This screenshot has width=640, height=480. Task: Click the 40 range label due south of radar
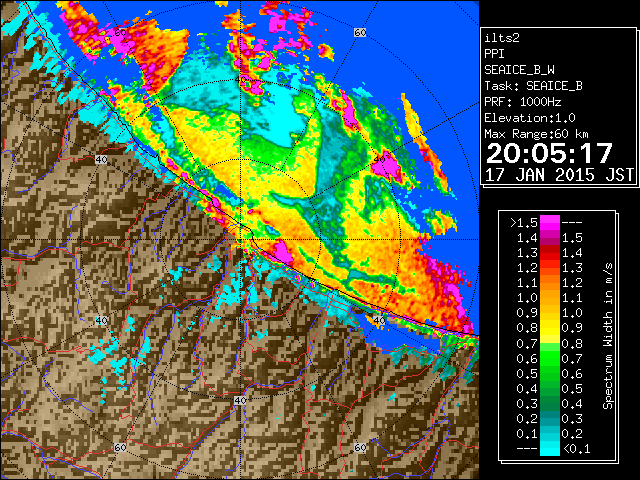click(240, 400)
